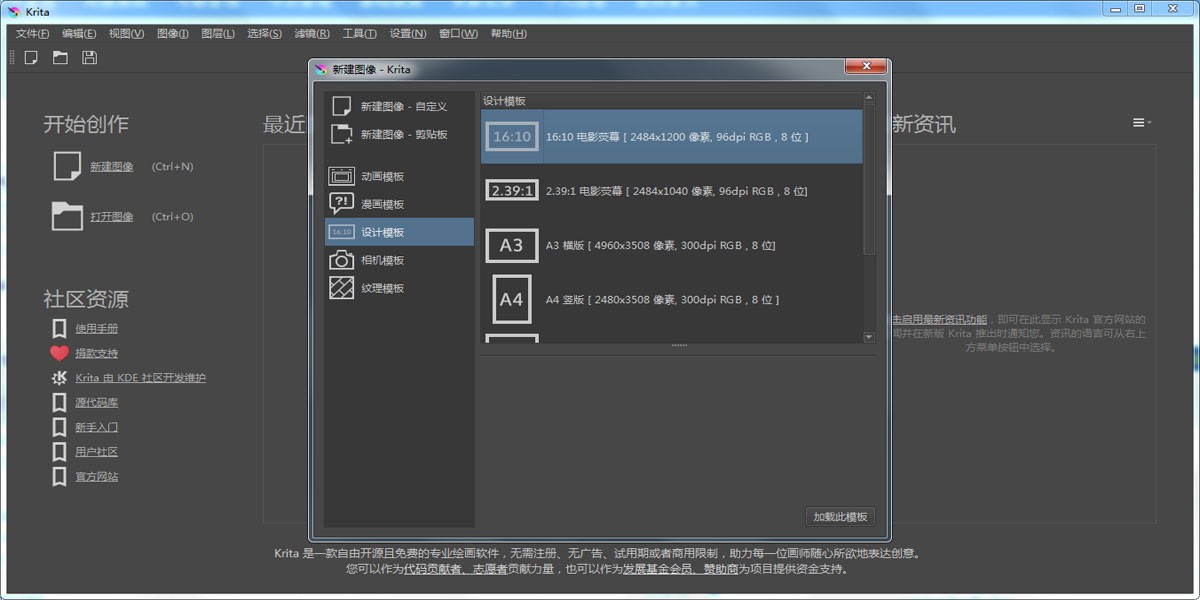
Task: Select the Comic templates (漫画模板) category icon
Action: pos(340,203)
